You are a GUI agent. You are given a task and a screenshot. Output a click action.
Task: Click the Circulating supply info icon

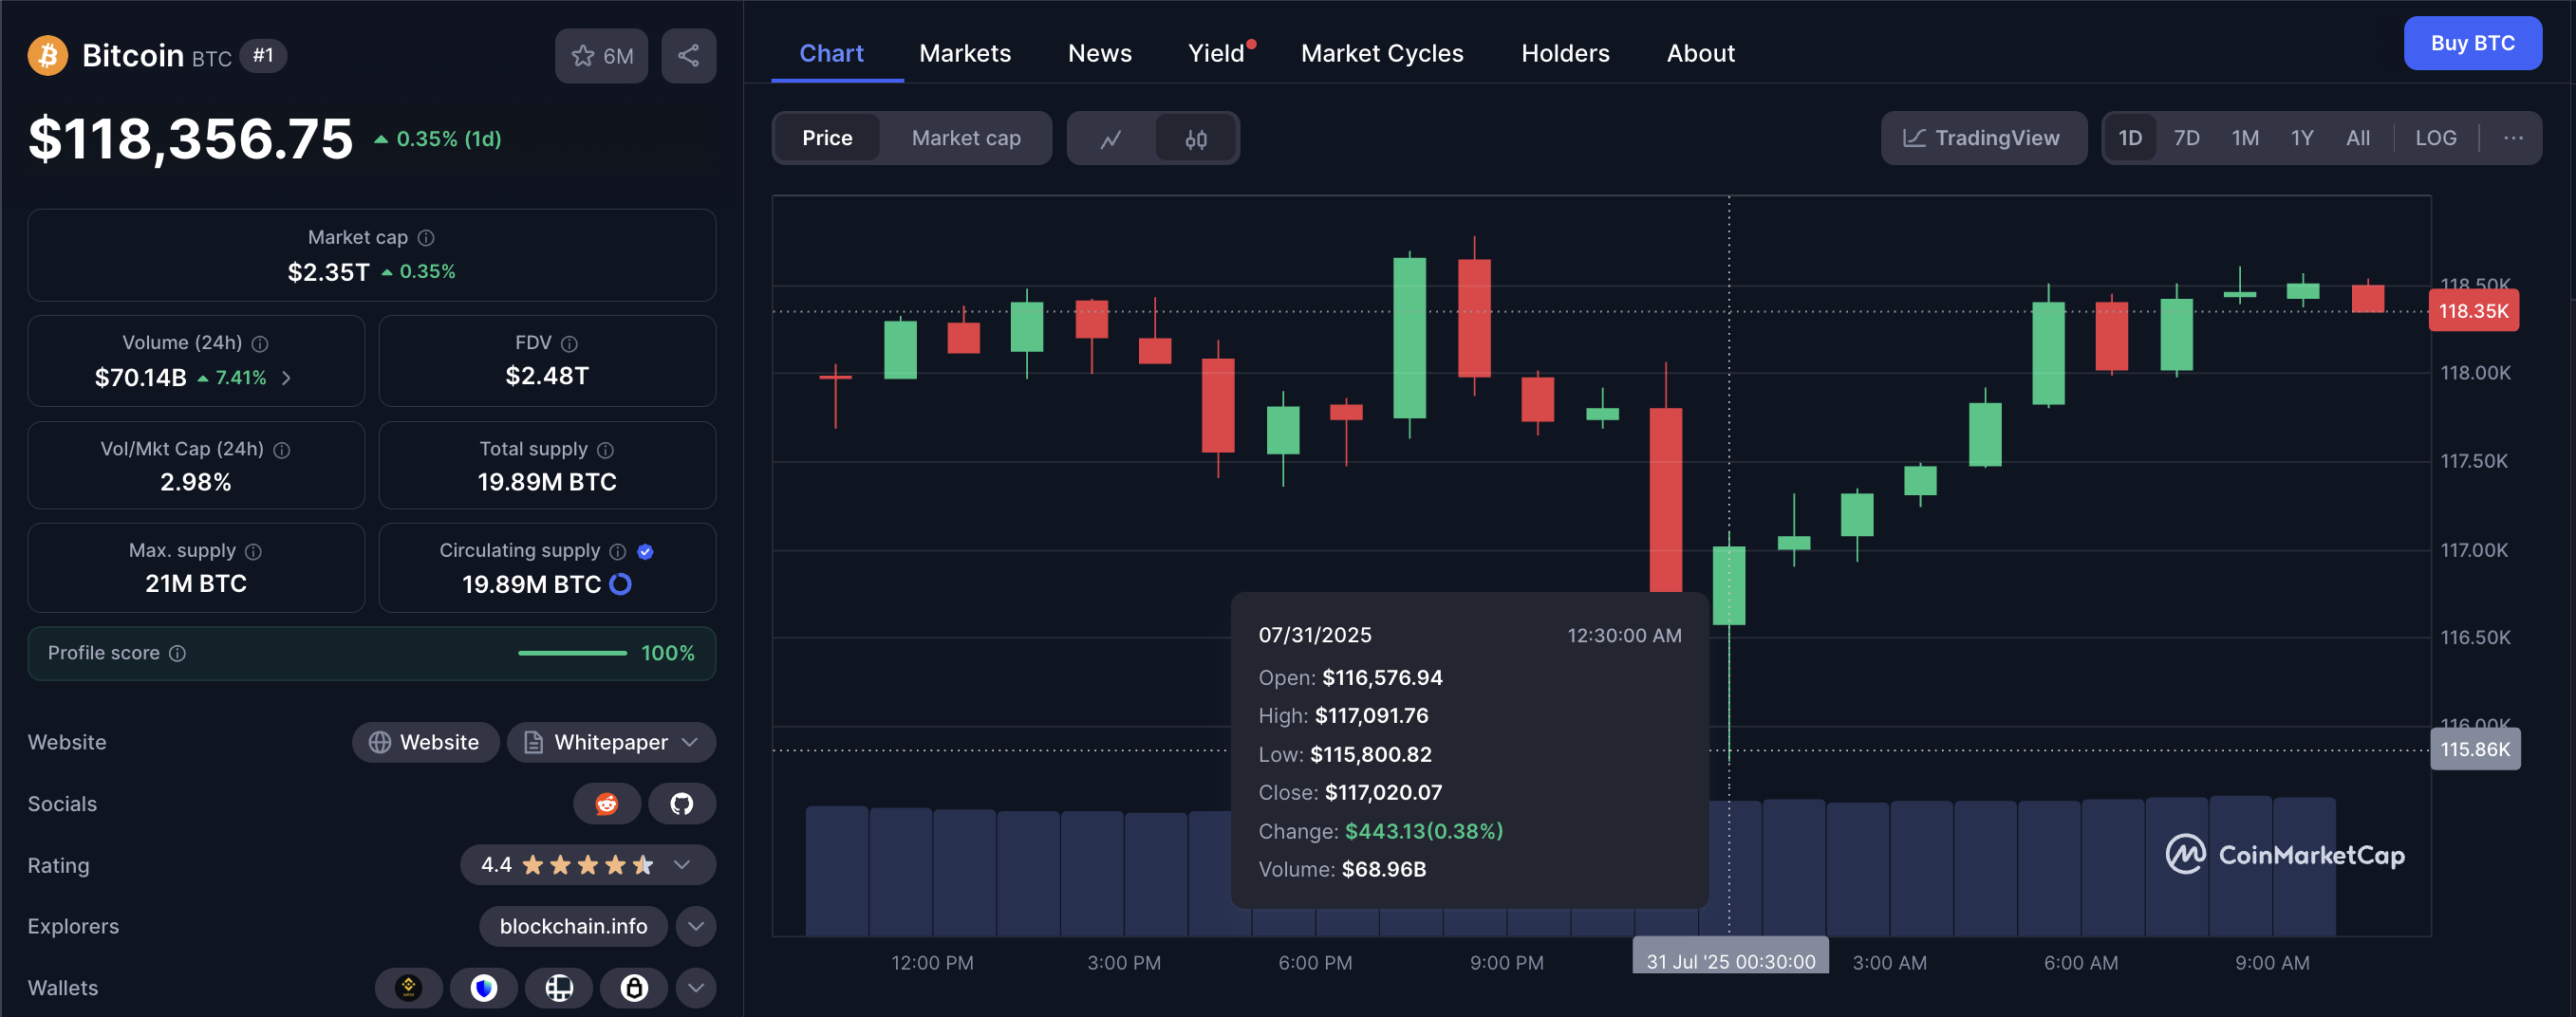click(x=618, y=552)
